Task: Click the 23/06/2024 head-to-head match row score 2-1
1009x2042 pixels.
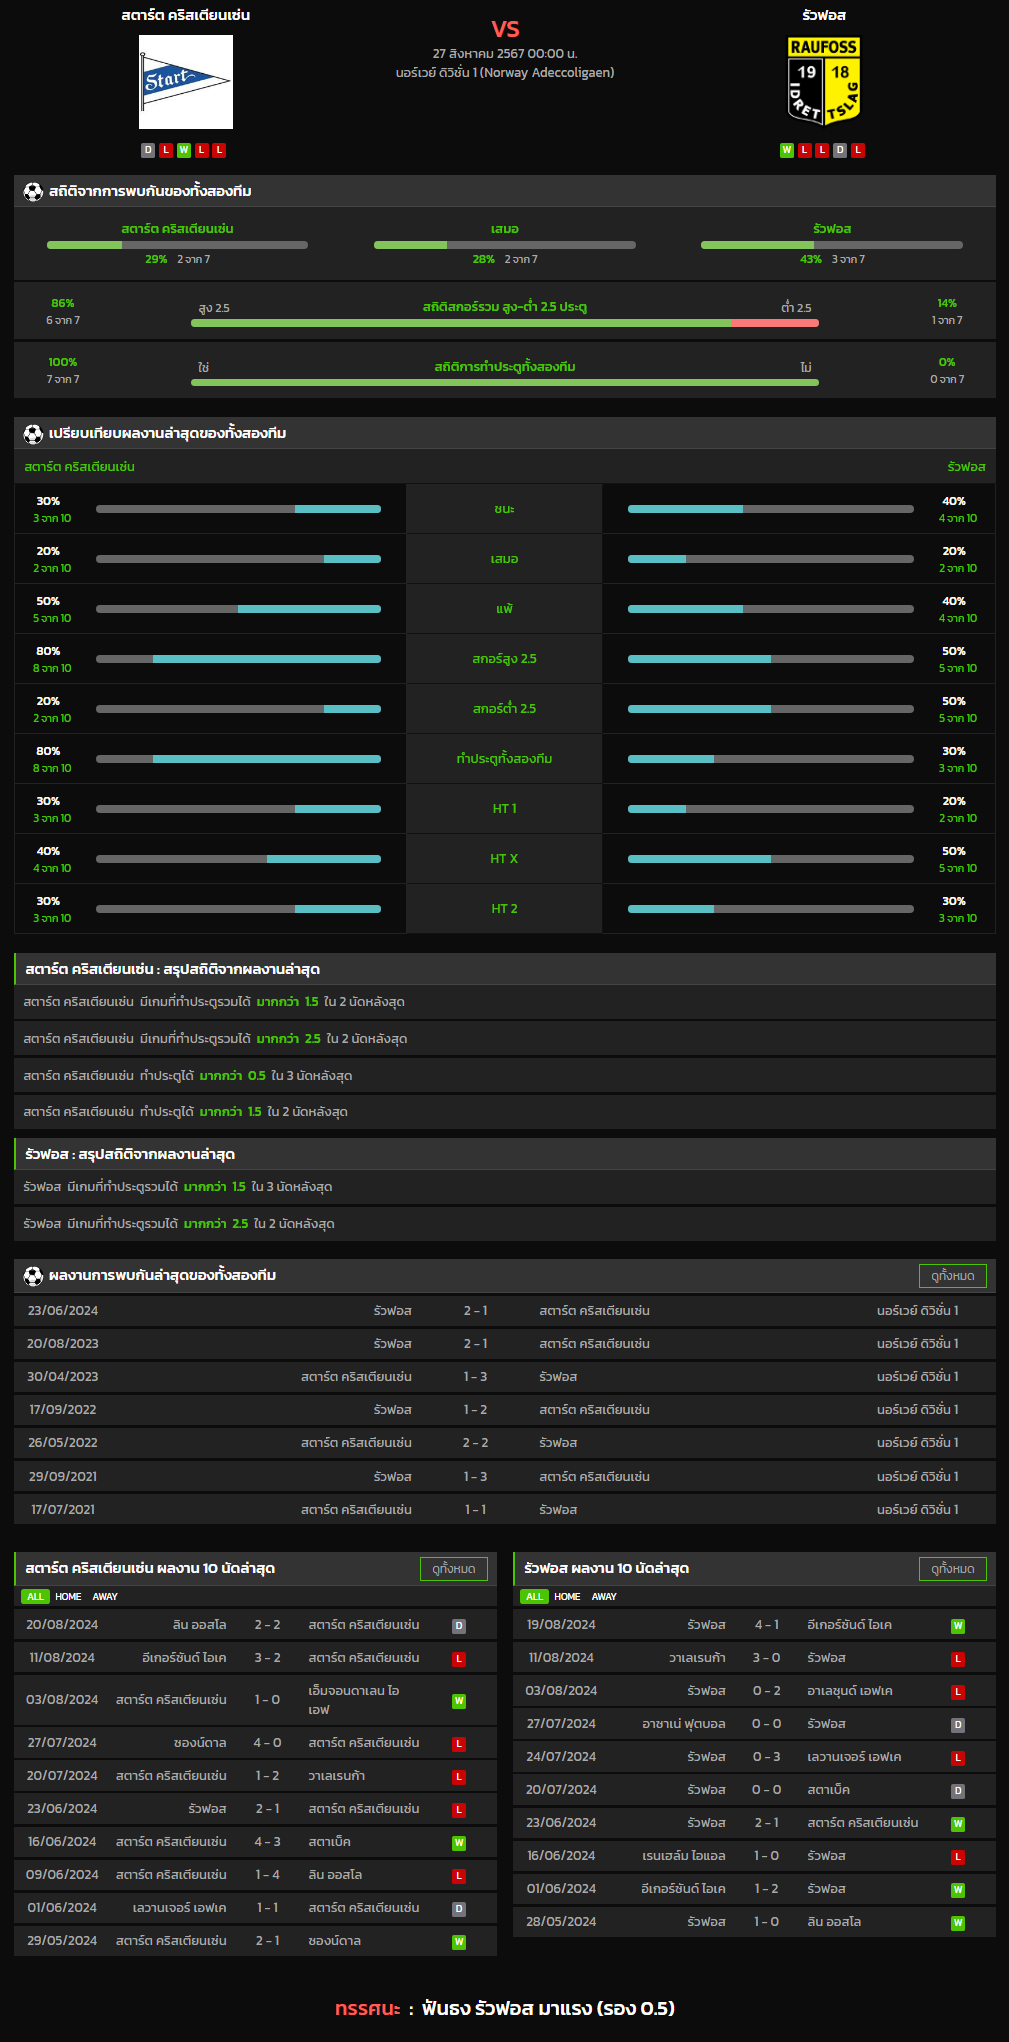Action: tap(476, 1311)
